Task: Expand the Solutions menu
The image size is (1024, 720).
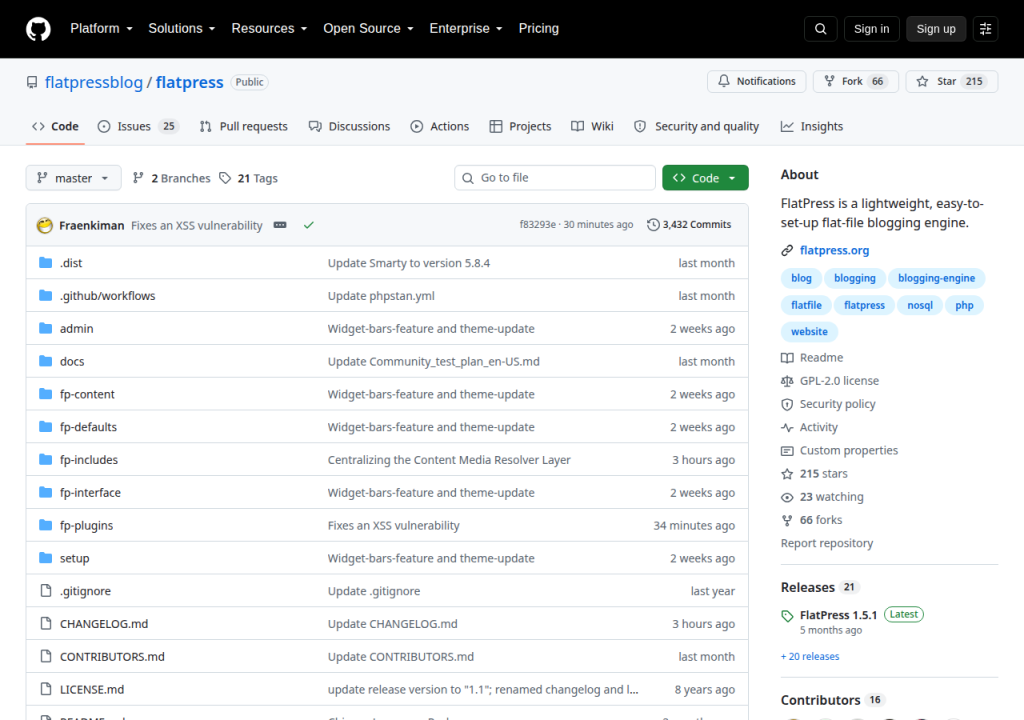Action: 182,29
